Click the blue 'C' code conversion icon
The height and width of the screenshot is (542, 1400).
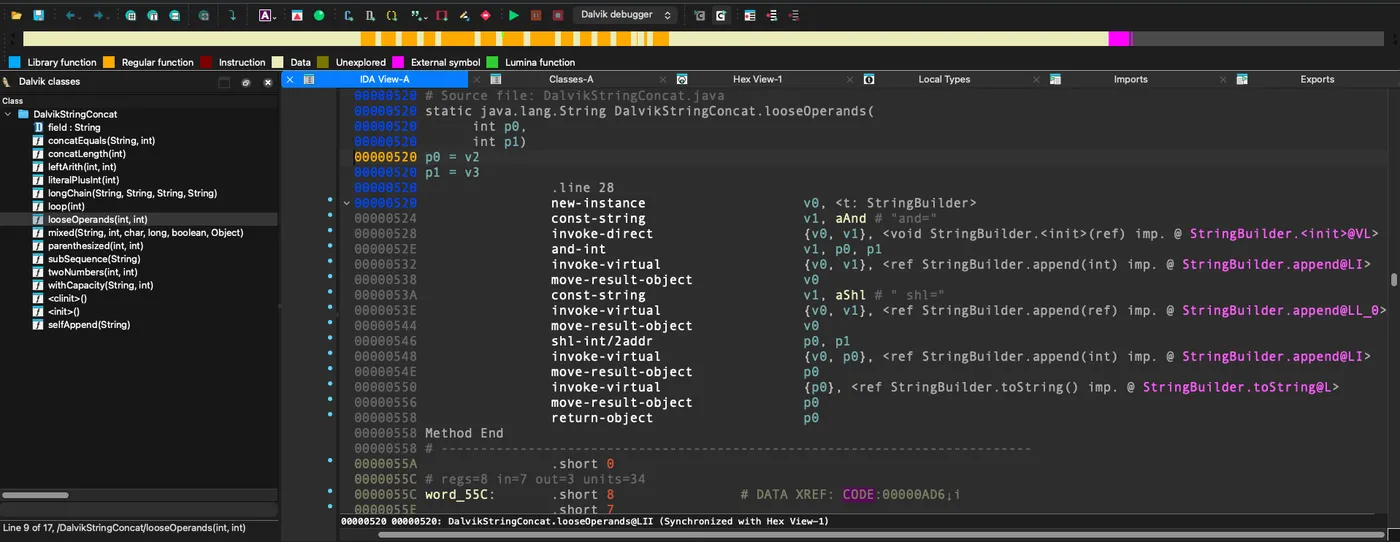pyautogui.click(x=348, y=15)
